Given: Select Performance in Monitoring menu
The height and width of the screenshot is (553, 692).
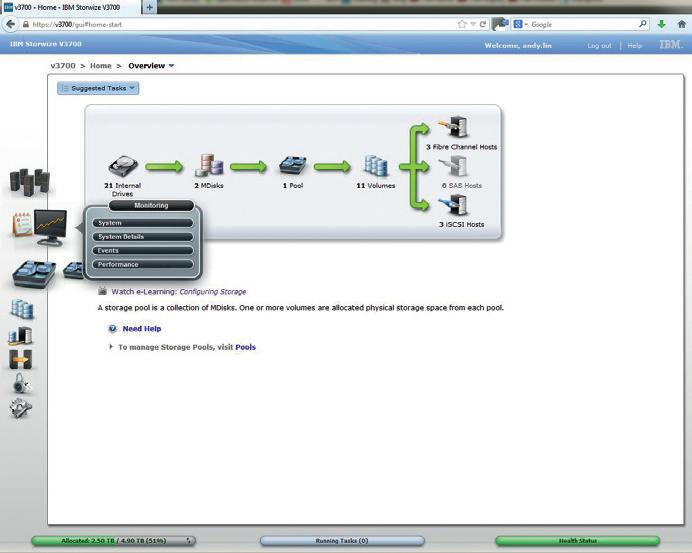Looking at the screenshot, I should point(143,264).
